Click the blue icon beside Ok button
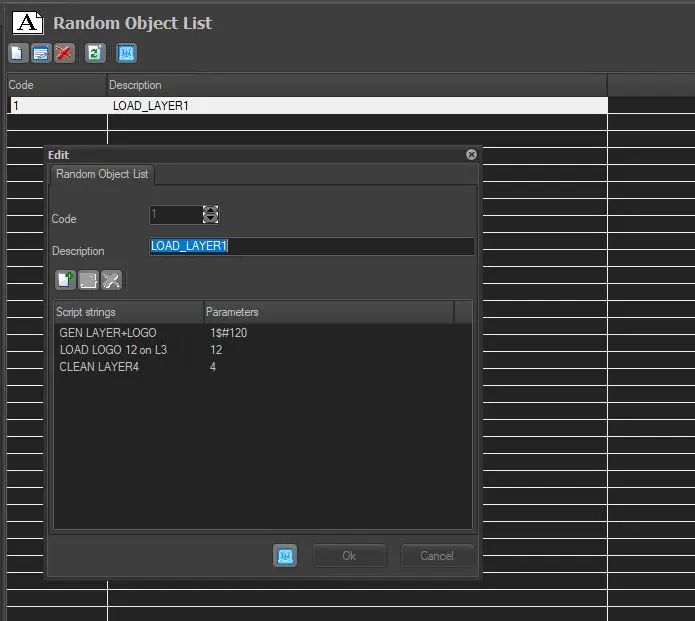The height and width of the screenshot is (621, 695). coord(285,555)
